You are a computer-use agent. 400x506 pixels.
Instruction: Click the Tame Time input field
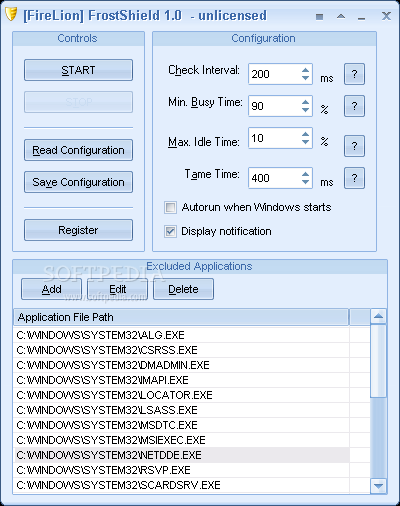point(274,178)
